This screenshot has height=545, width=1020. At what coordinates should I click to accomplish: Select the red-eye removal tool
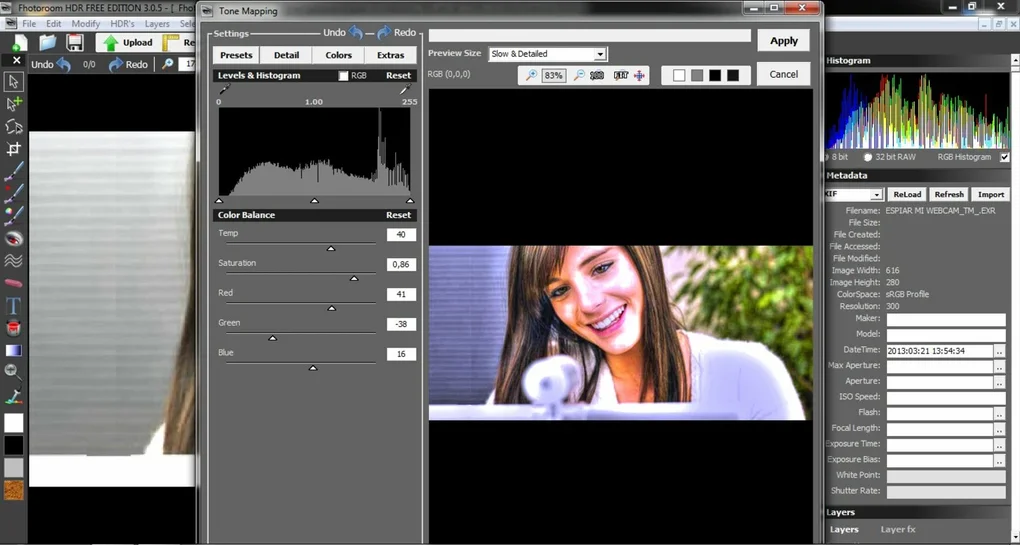click(x=14, y=239)
